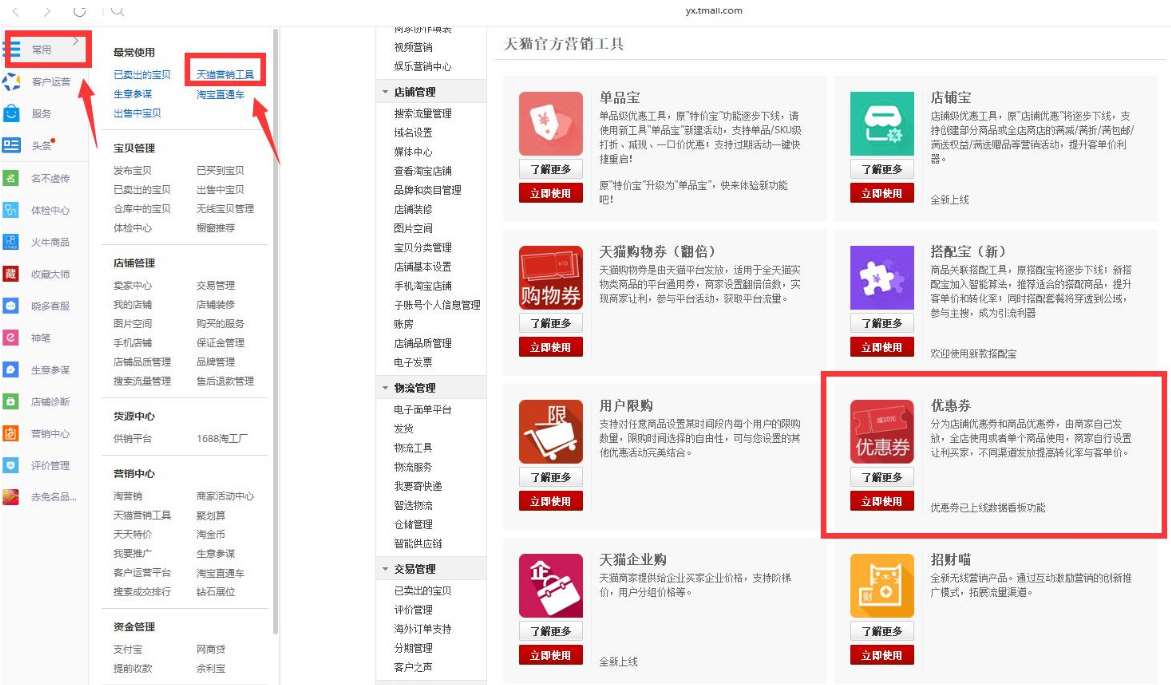The width and height of the screenshot is (1171, 685).
Task: Open 评价管理 under 交易管理 in middle menu
Action: pos(413,610)
